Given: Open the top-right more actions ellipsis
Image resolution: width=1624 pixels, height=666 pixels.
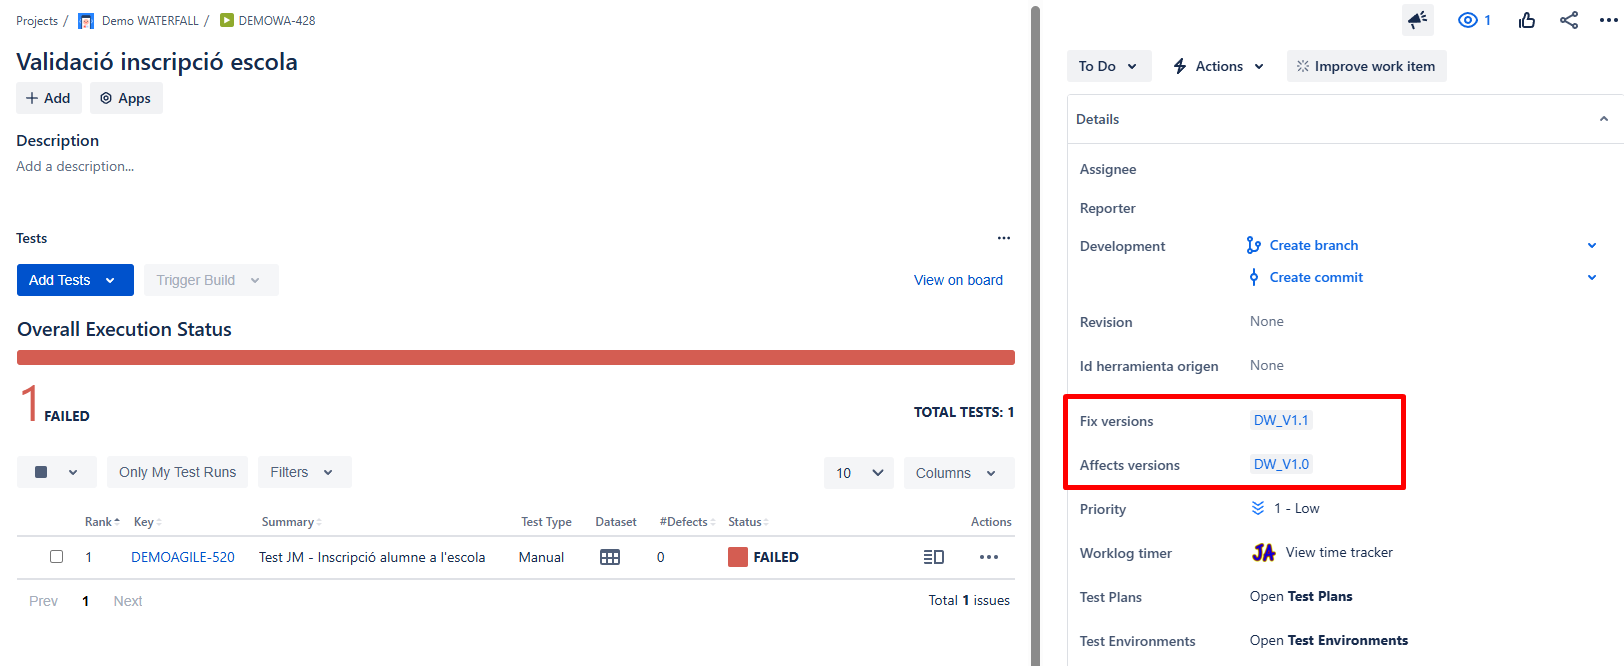Looking at the screenshot, I should [1609, 20].
